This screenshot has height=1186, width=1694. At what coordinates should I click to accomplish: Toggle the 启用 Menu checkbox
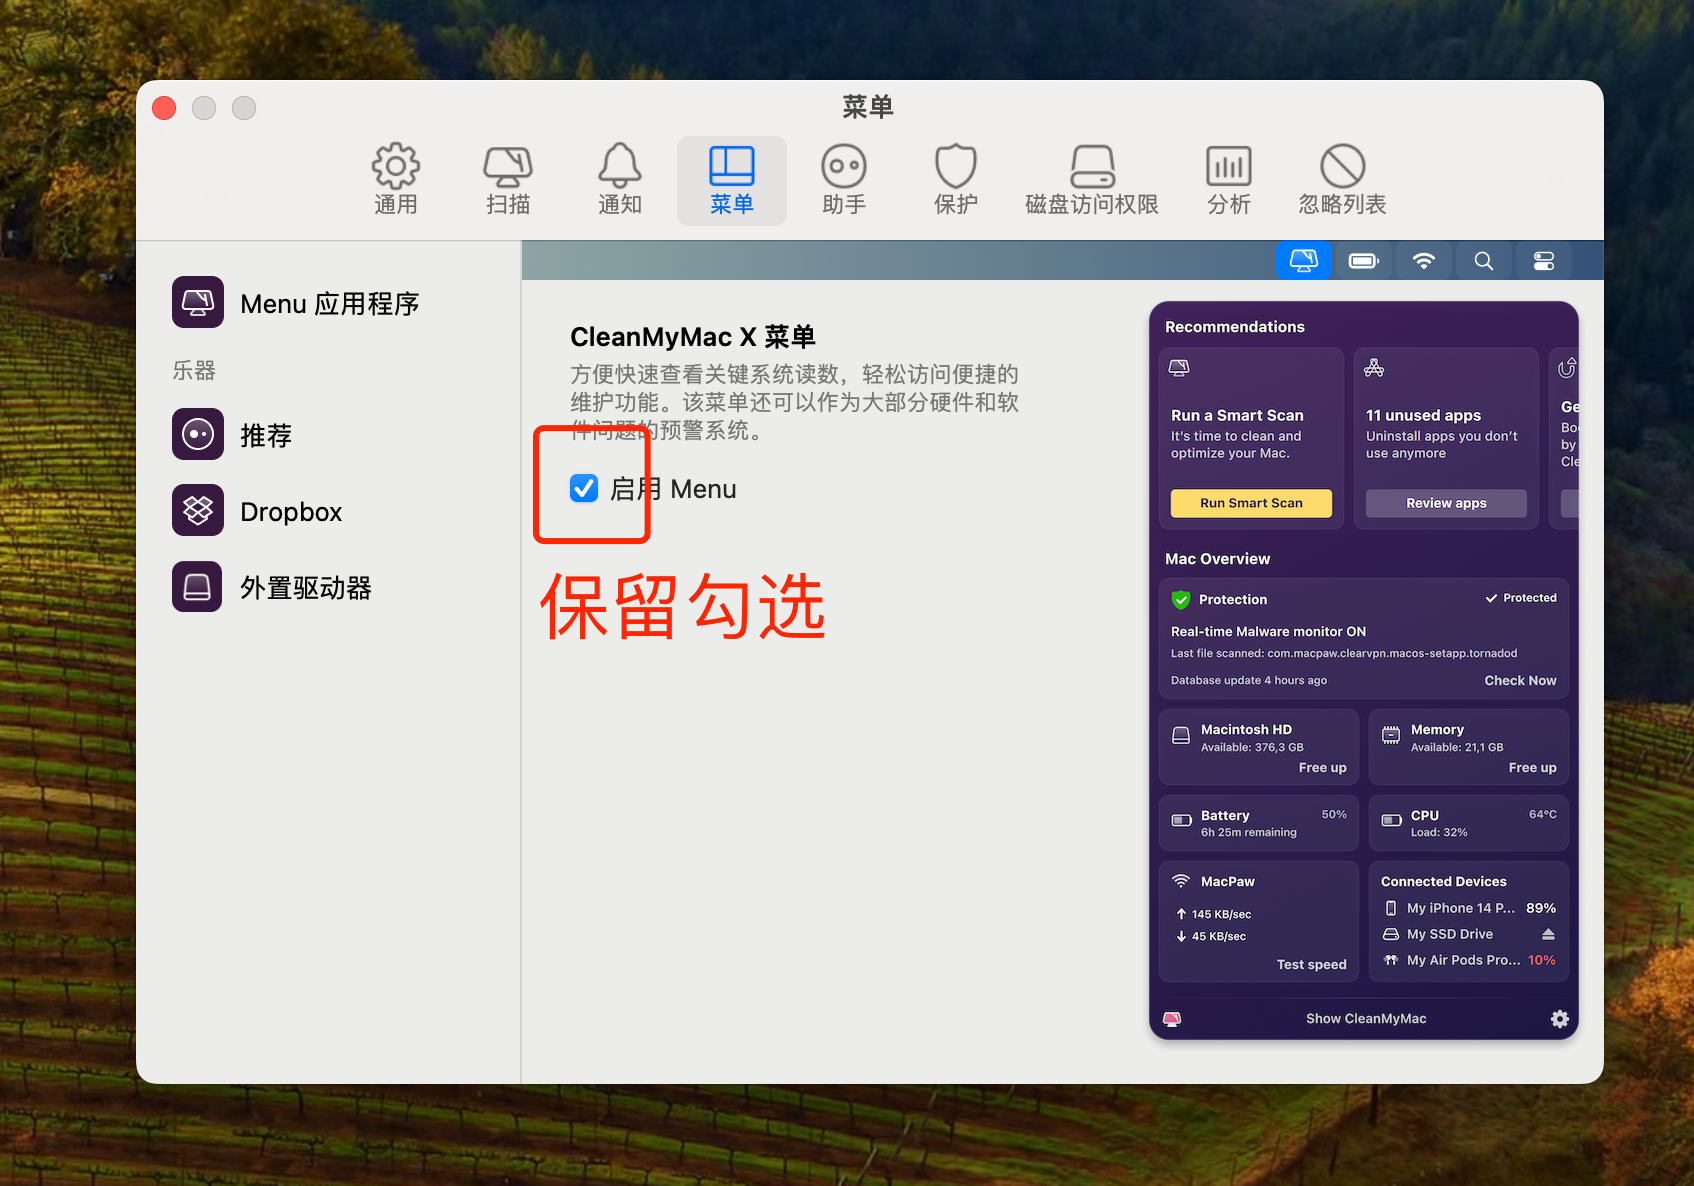pyautogui.click(x=584, y=488)
